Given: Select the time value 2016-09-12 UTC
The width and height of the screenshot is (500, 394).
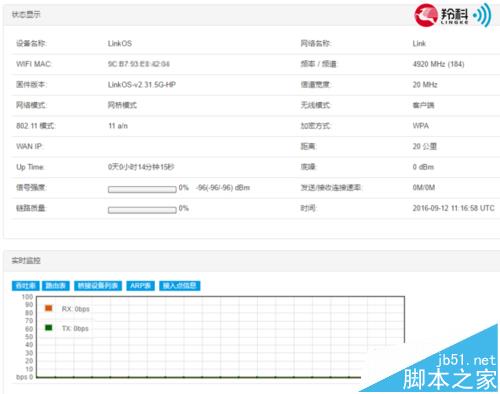Looking at the screenshot, I should click(x=453, y=208).
